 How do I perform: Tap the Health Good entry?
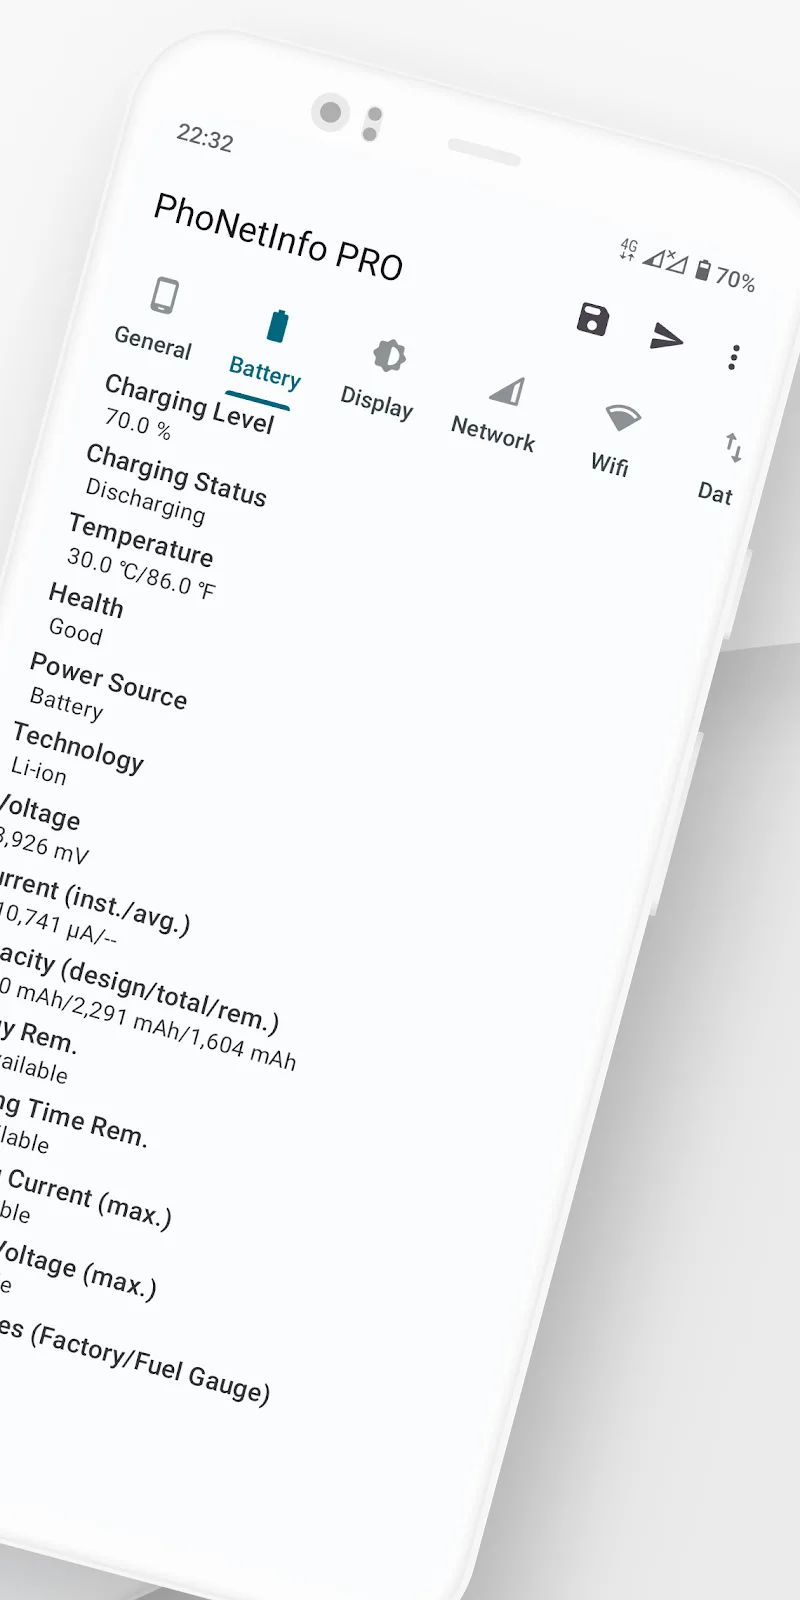[x=85, y=614]
